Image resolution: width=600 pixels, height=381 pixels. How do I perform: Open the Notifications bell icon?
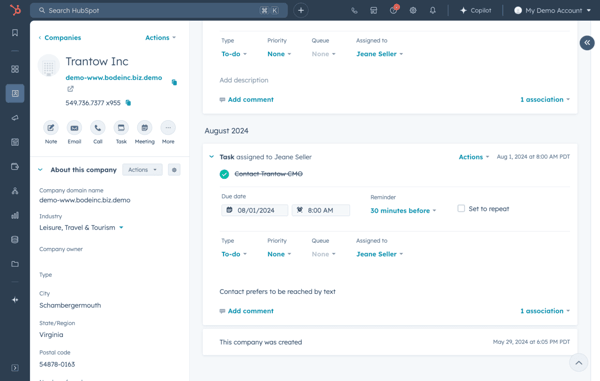point(433,10)
